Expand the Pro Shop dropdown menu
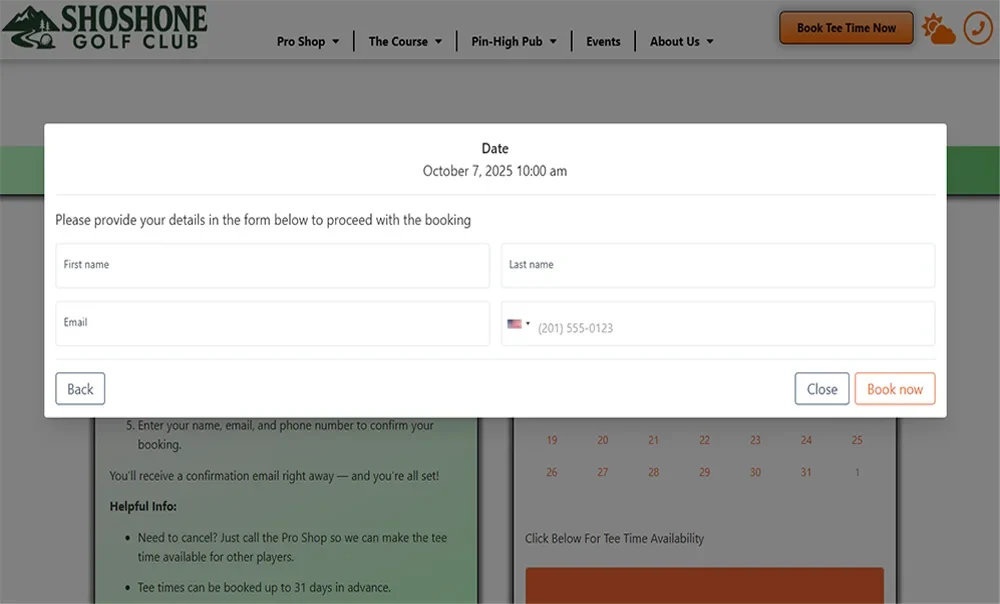This screenshot has width=1000, height=604. pyautogui.click(x=308, y=42)
